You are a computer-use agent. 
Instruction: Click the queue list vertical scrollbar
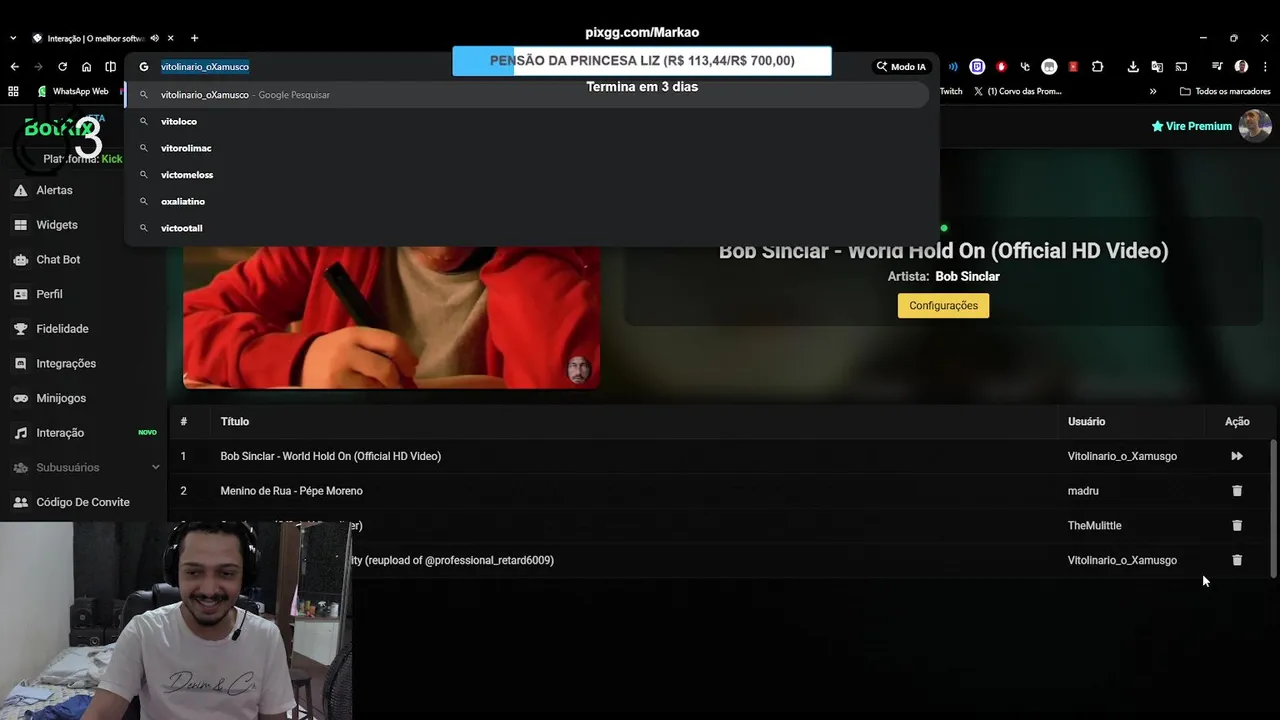1273,508
